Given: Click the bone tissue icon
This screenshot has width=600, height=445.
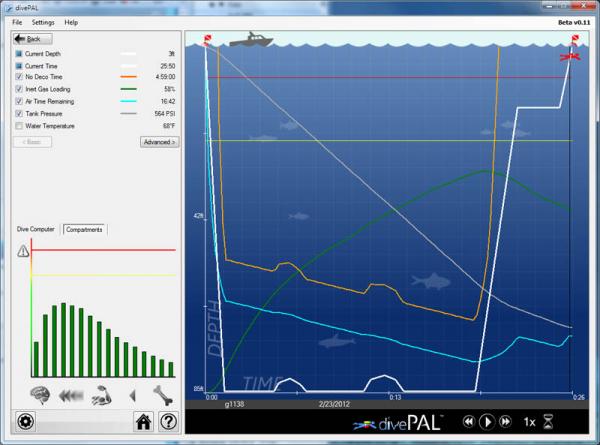Looking at the screenshot, I should (163, 395).
